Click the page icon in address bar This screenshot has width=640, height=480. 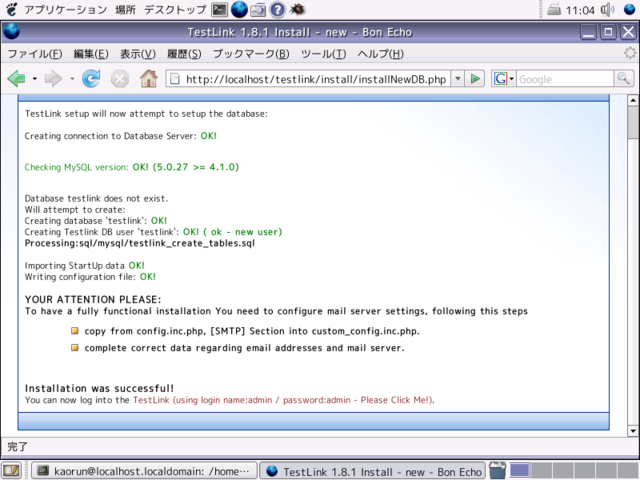pyautogui.click(x=175, y=79)
